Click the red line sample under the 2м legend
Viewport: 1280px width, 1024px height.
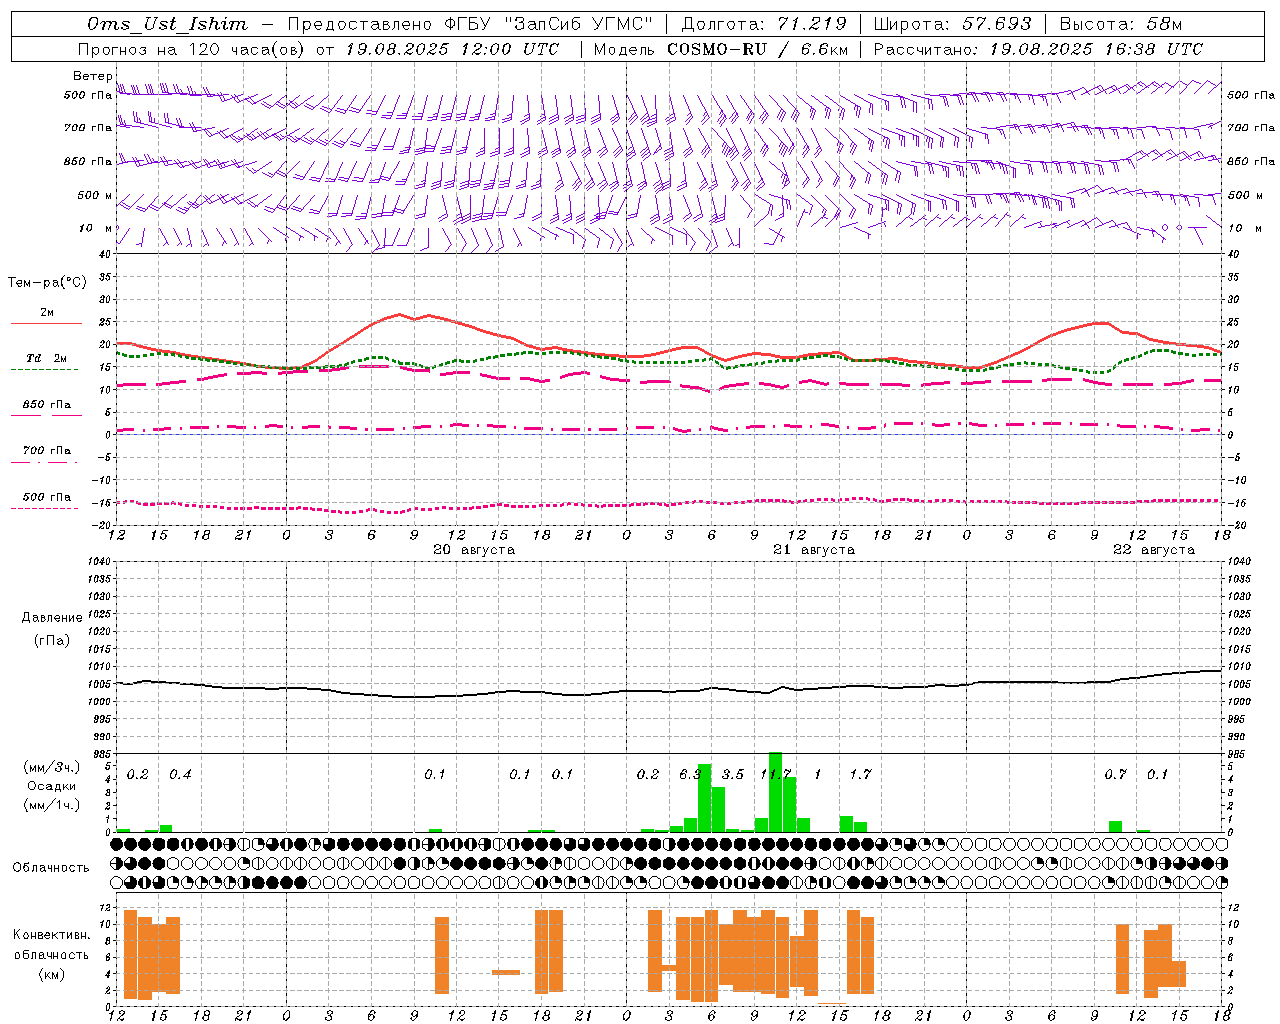coord(46,323)
